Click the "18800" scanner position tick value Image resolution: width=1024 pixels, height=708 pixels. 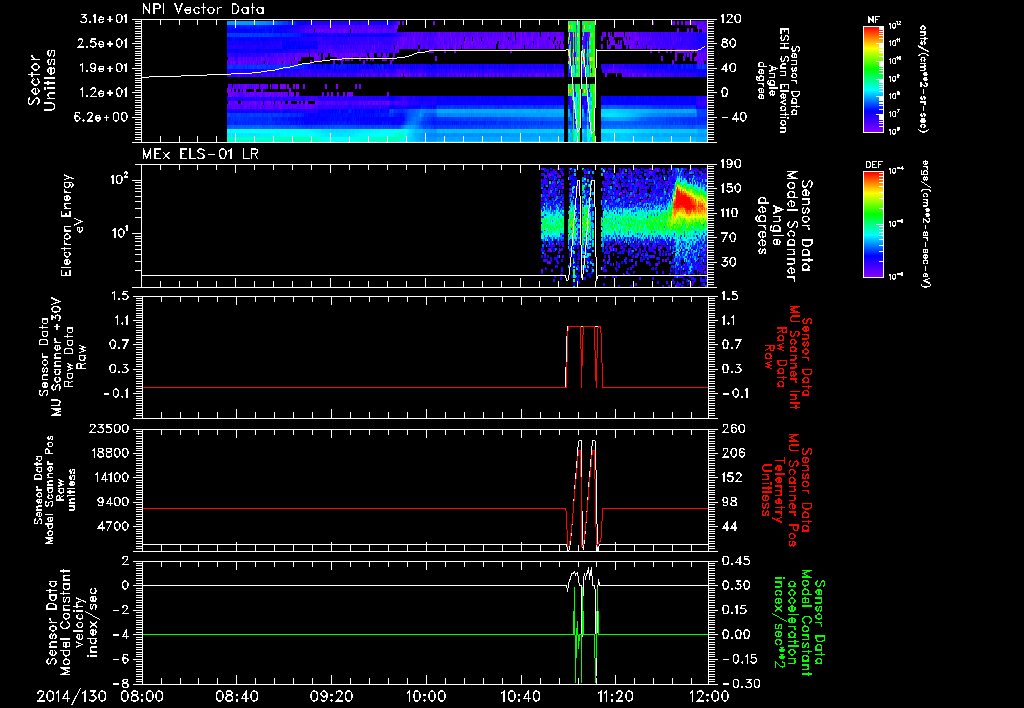point(108,453)
